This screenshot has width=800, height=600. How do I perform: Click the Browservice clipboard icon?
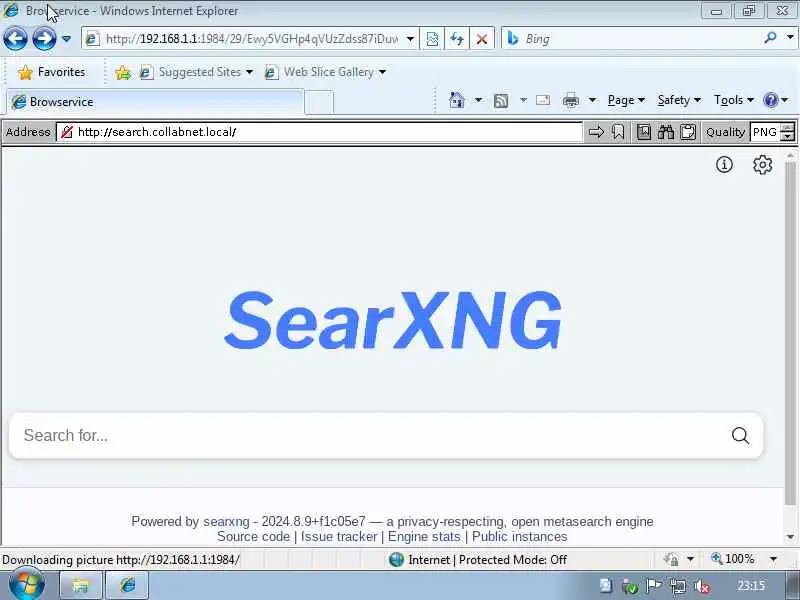688,132
